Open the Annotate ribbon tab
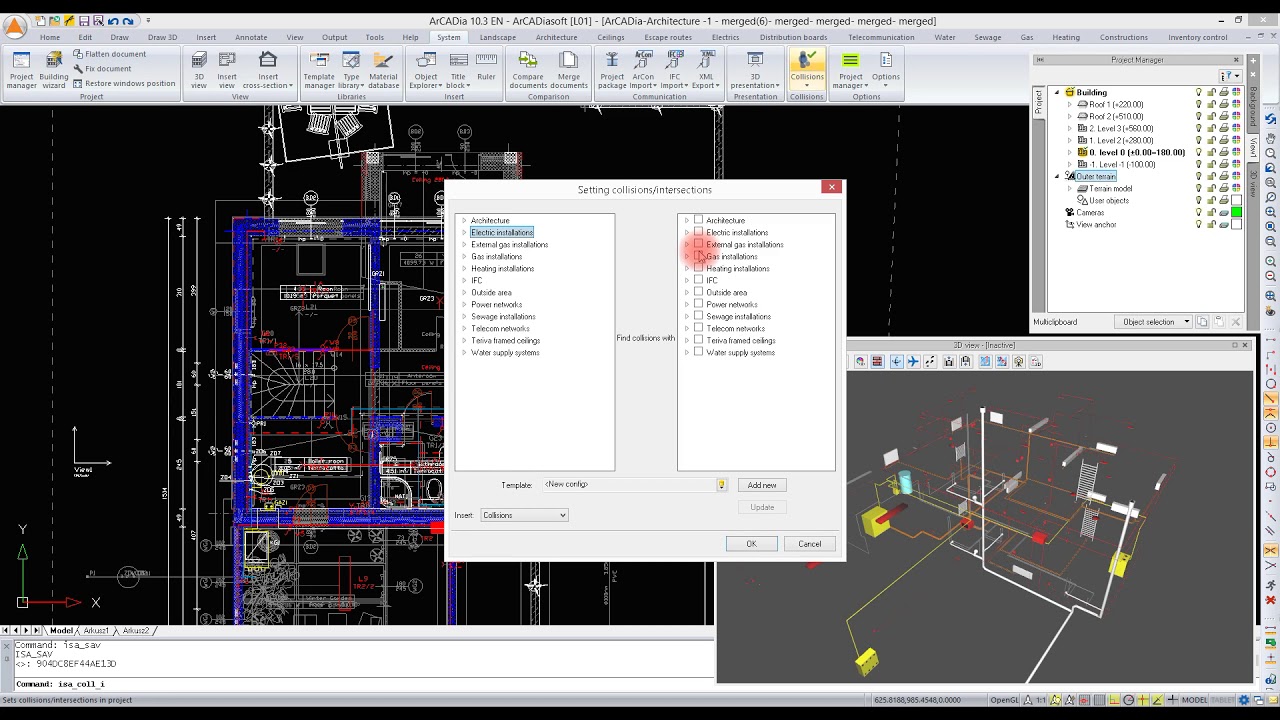The height and width of the screenshot is (720, 1280). (251, 37)
